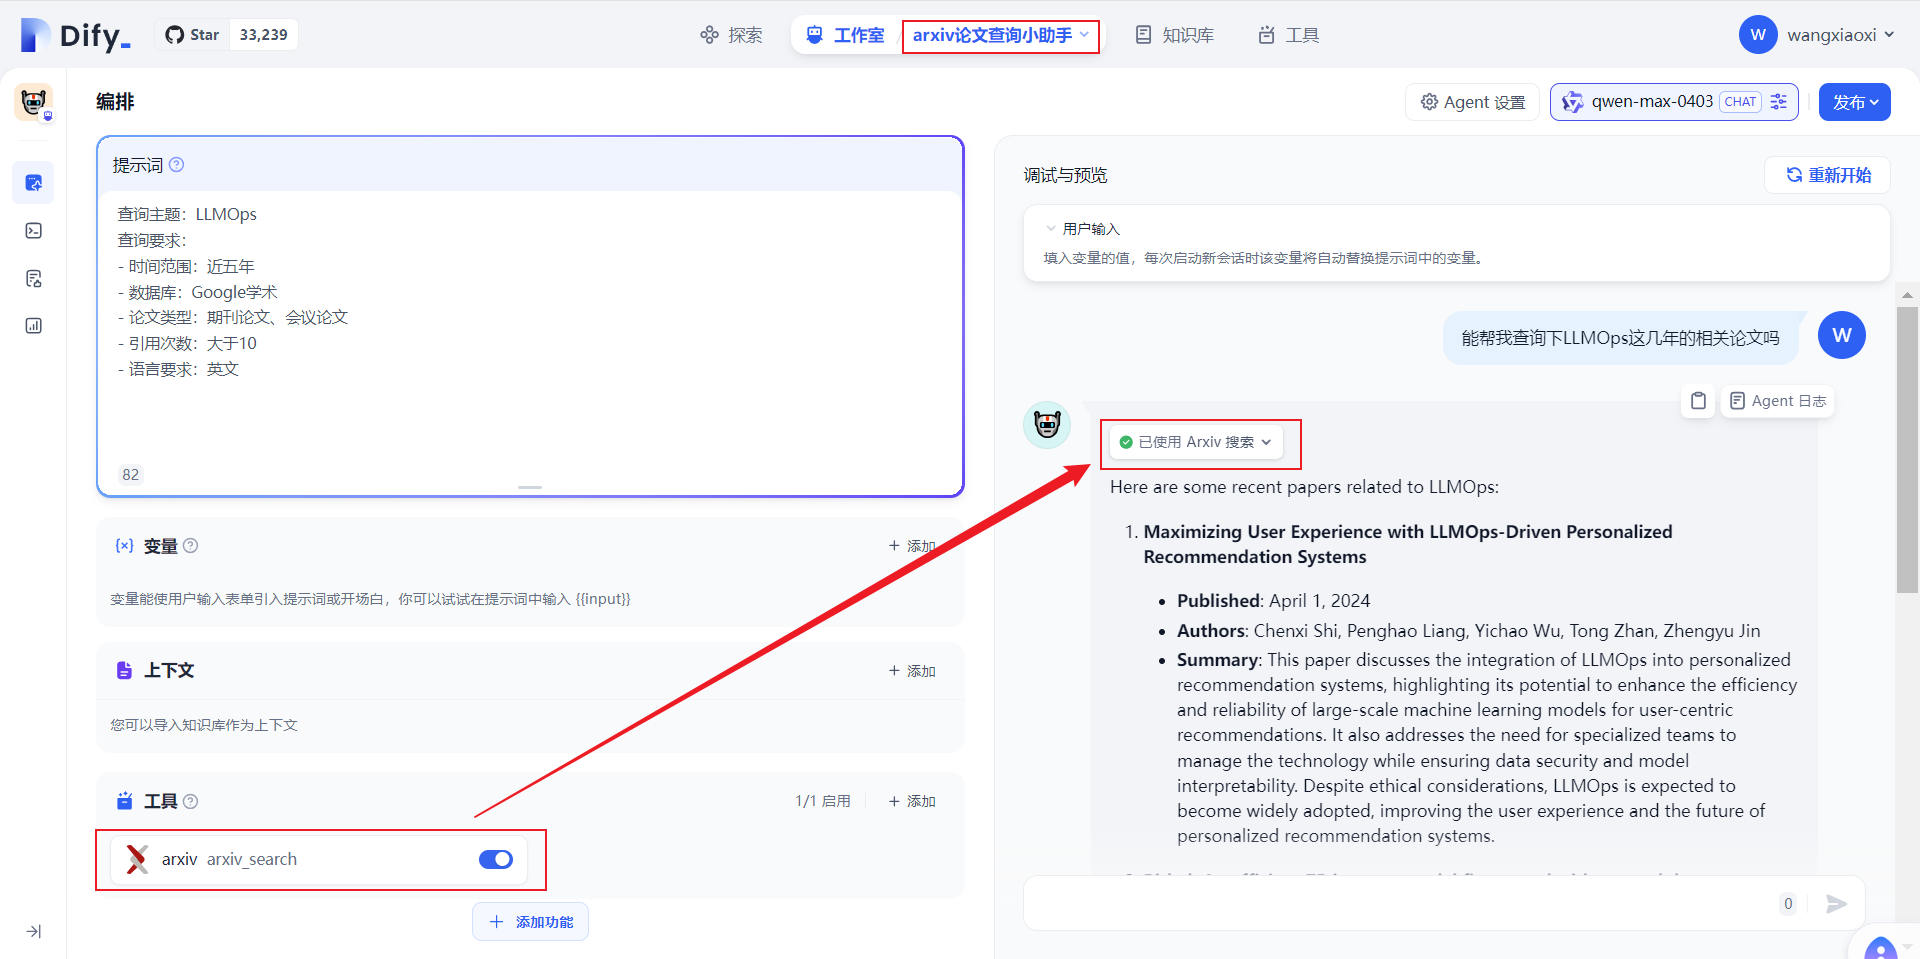1920x959 pixels.
Task: Click the user message about LLMOps papers
Action: click(x=1620, y=338)
